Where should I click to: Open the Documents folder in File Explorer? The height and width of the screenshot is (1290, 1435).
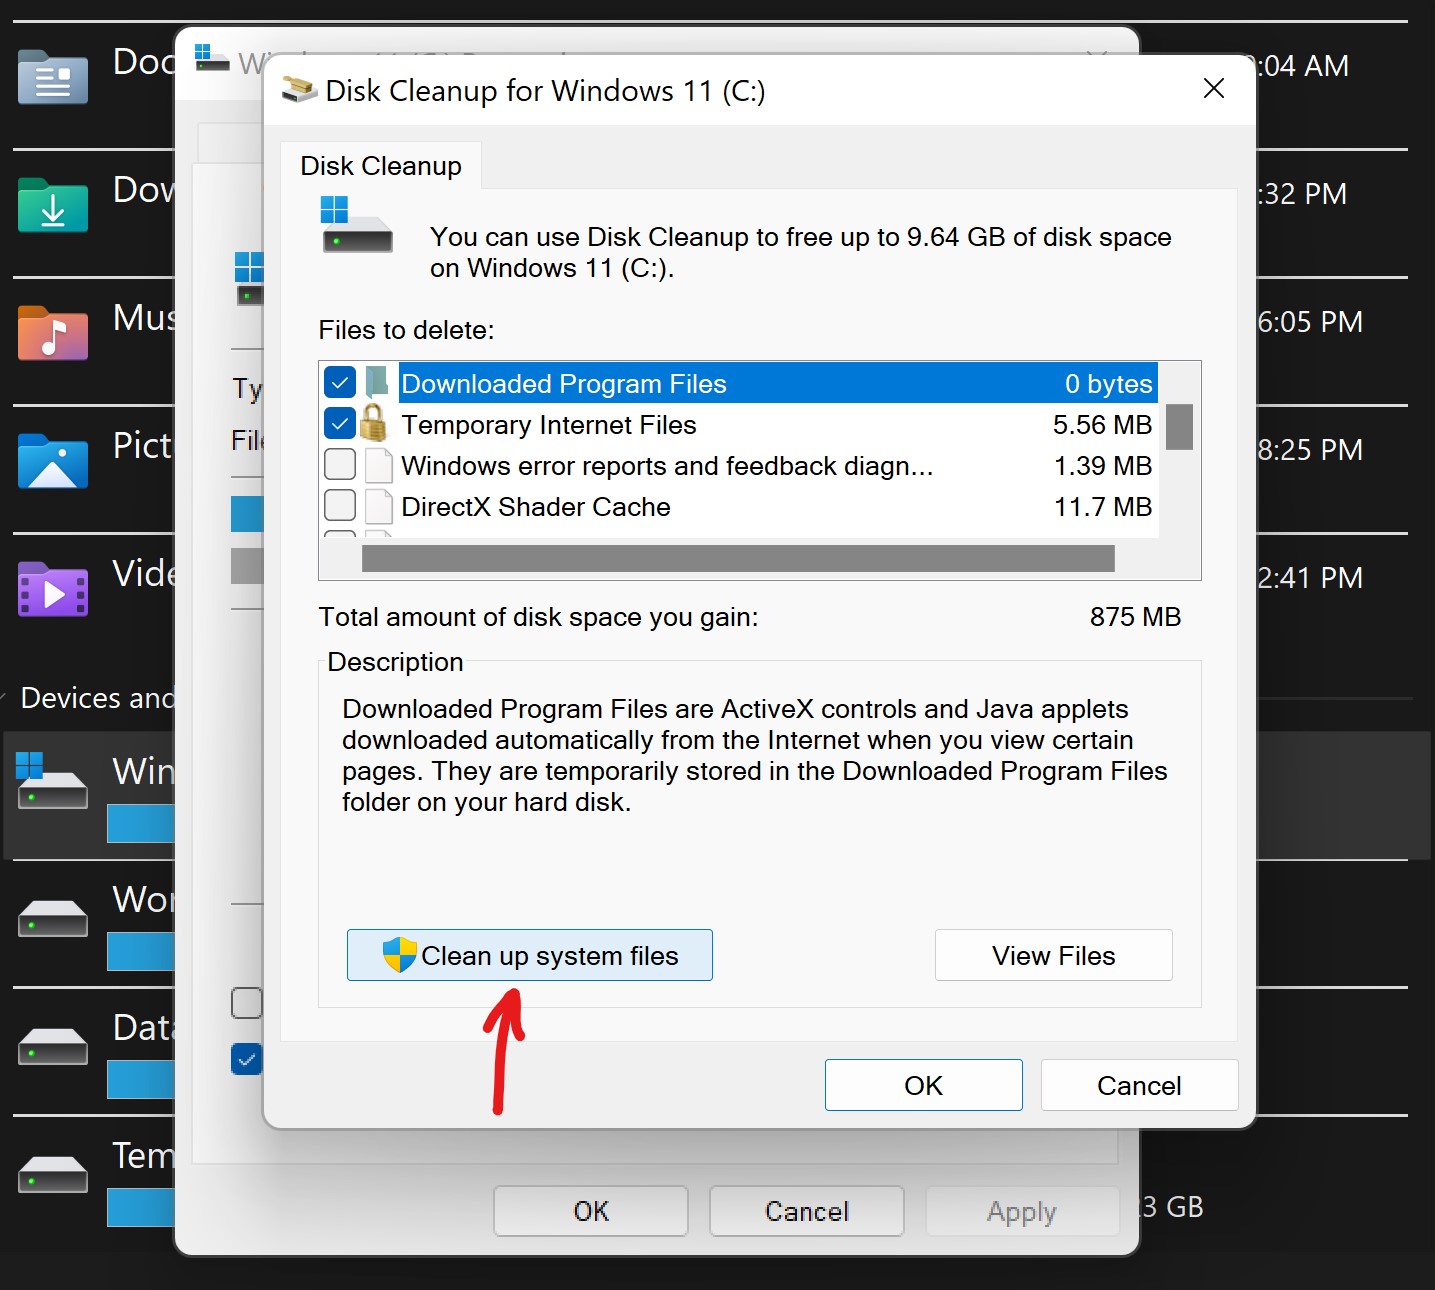point(53,78)
